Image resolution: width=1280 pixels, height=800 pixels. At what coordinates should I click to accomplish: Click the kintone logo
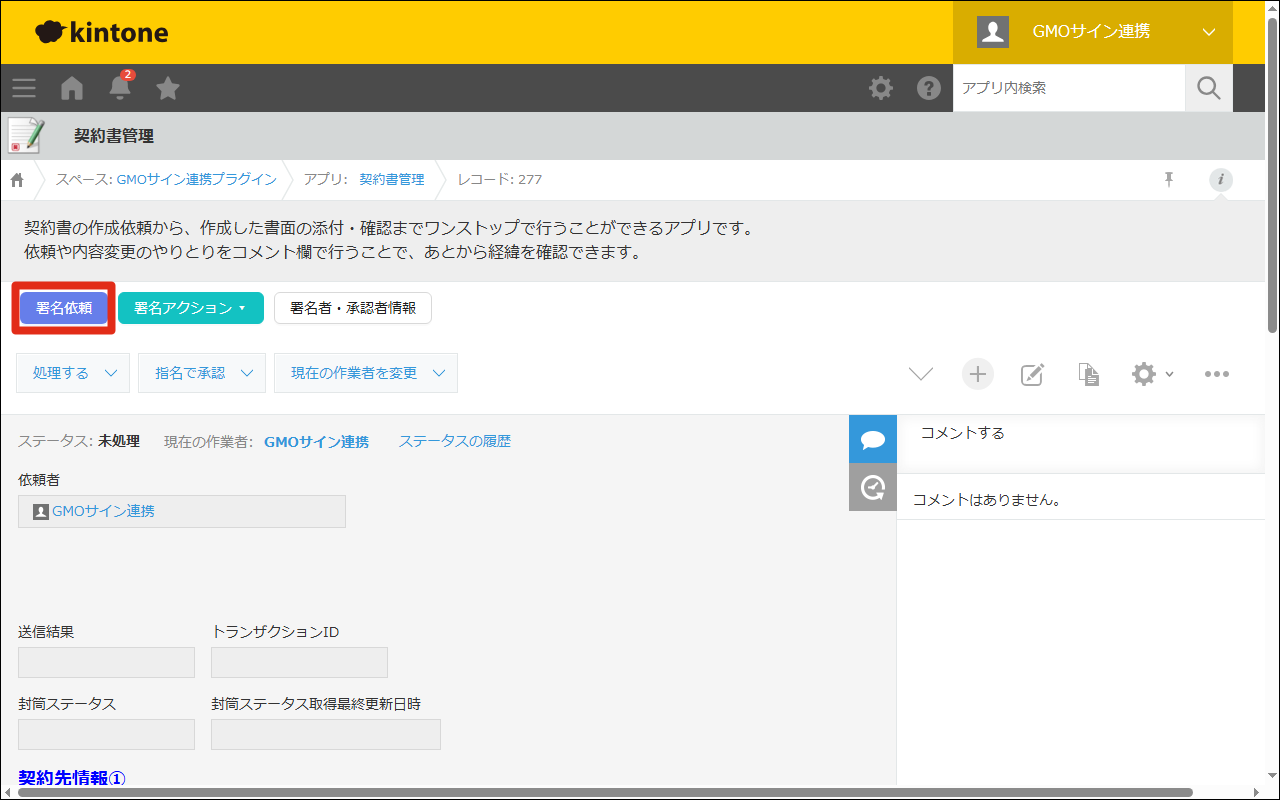pyautogui.click(x=101, y=32)
